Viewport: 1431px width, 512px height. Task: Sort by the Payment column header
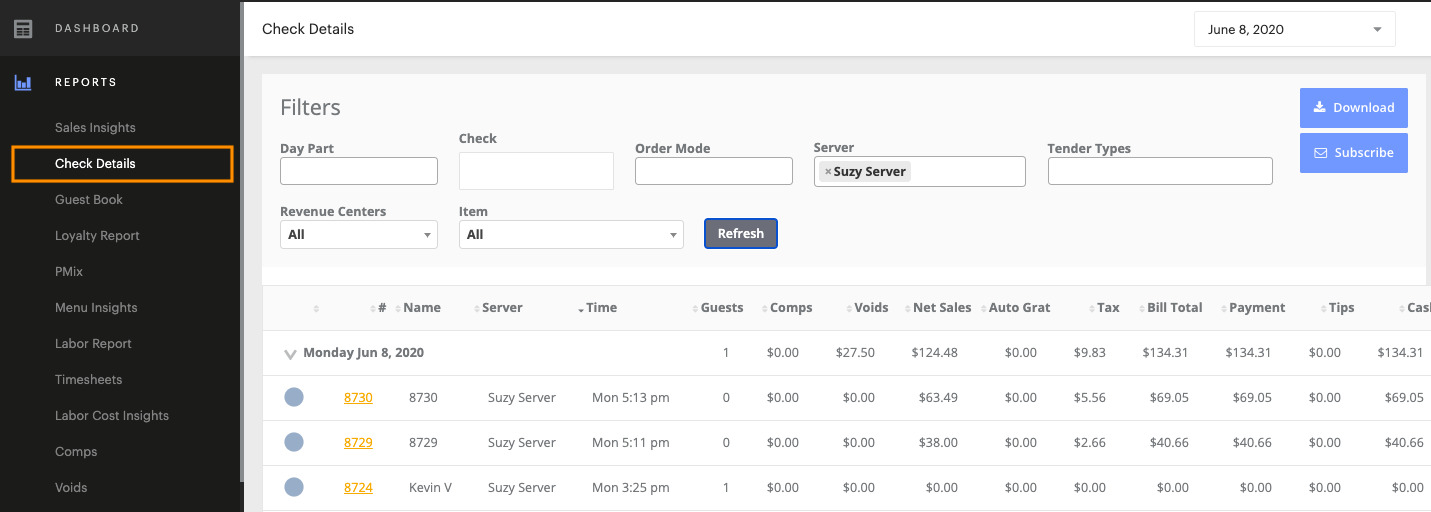point(1257,308)
